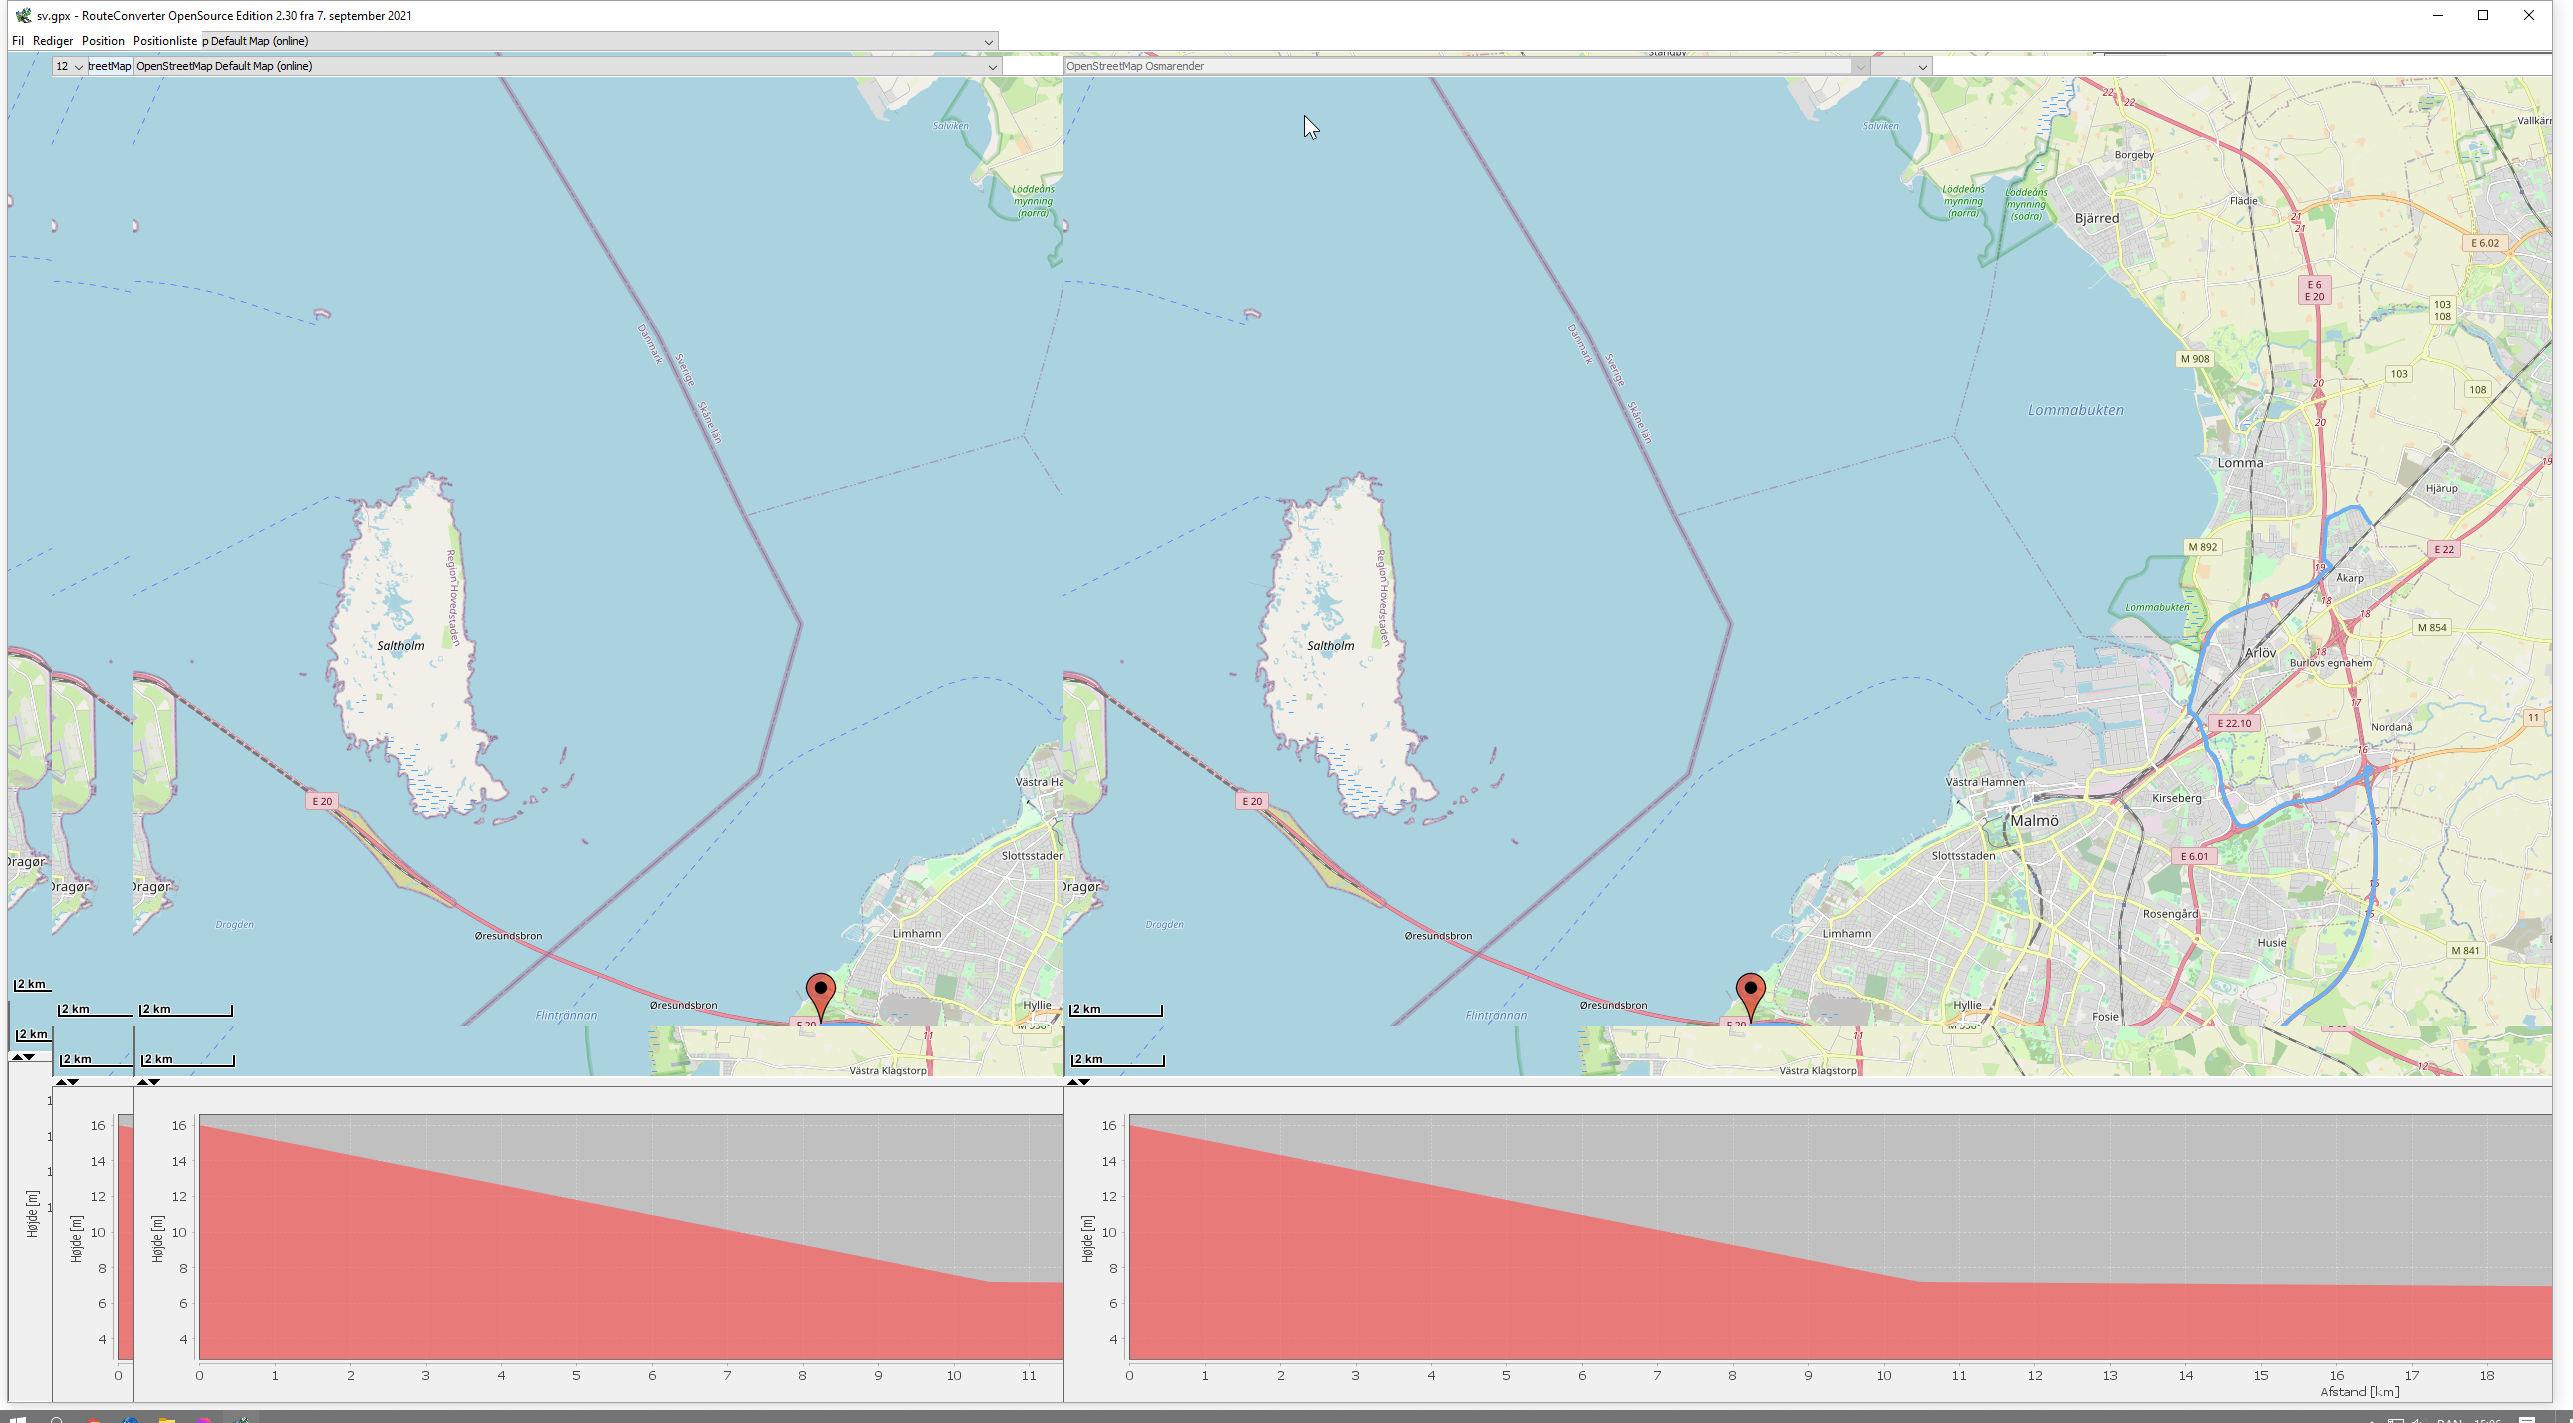This screenshot has width=2573, height=1423.
Task: Click the RouteConverter app icon in title bar
Action: (22, 15)
